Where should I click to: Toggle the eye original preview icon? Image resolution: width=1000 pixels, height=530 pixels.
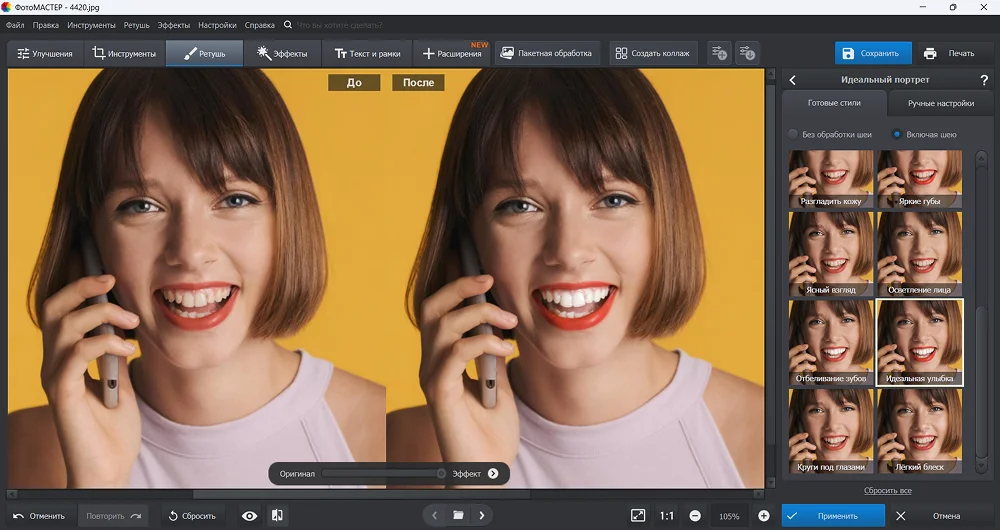(249, 515)
